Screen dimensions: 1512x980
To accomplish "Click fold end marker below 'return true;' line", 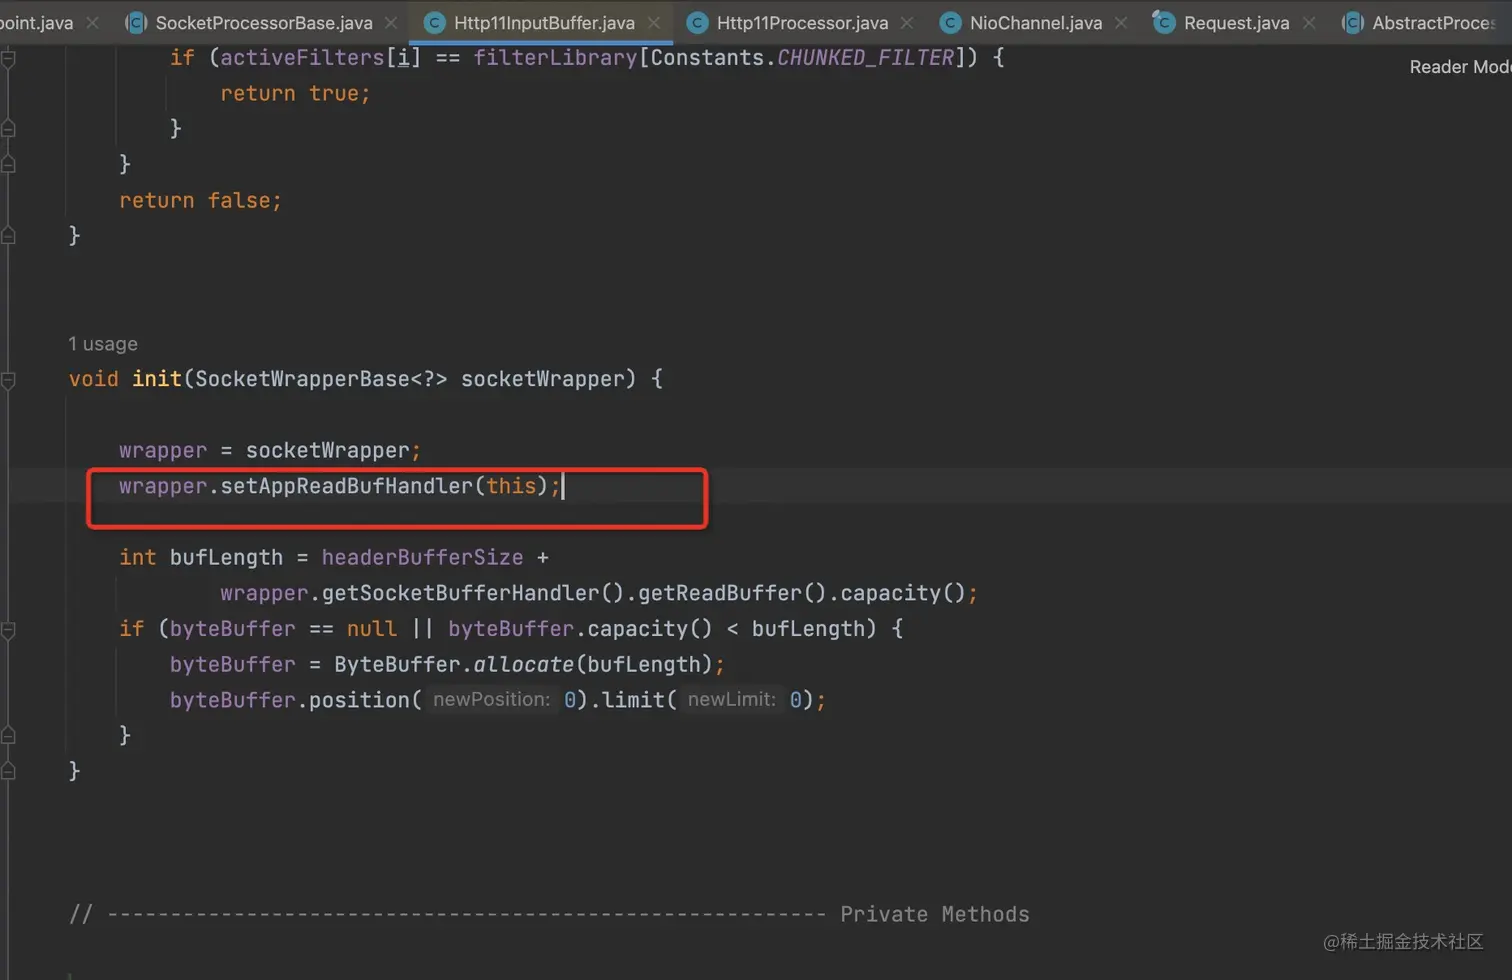I will [8, 128].
